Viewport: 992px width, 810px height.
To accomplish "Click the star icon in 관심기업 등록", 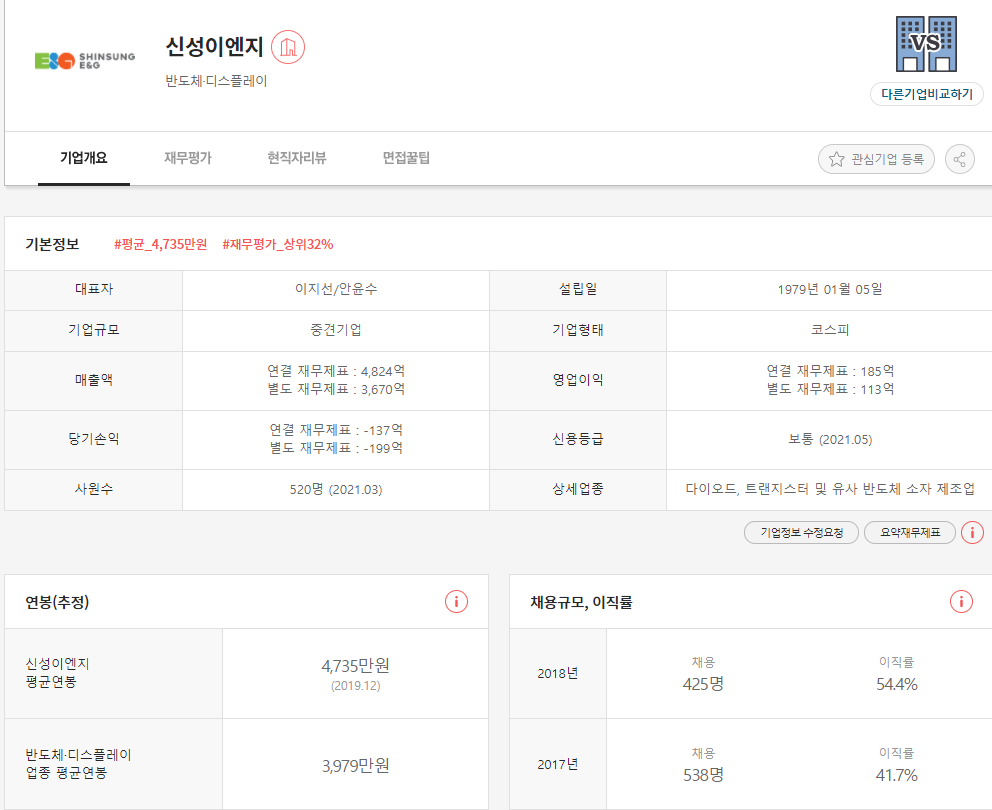I will click(x=836, y=159).
